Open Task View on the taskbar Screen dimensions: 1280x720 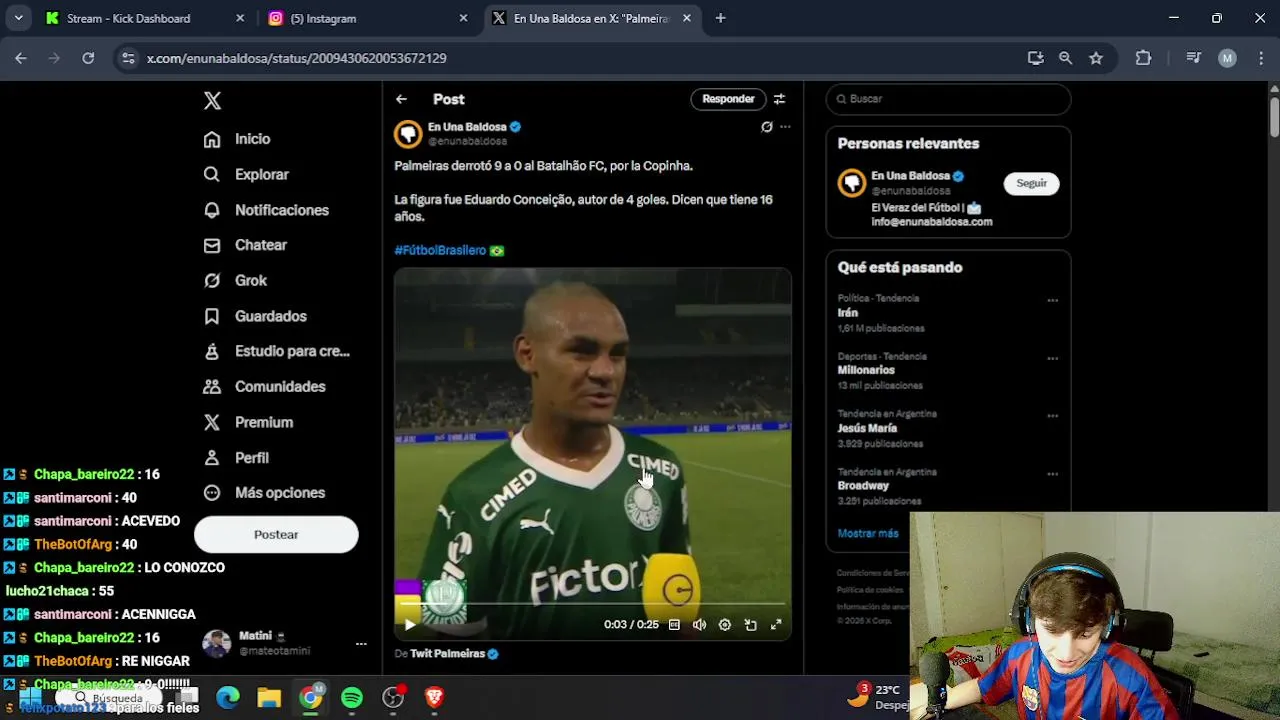tap(188, 698)
